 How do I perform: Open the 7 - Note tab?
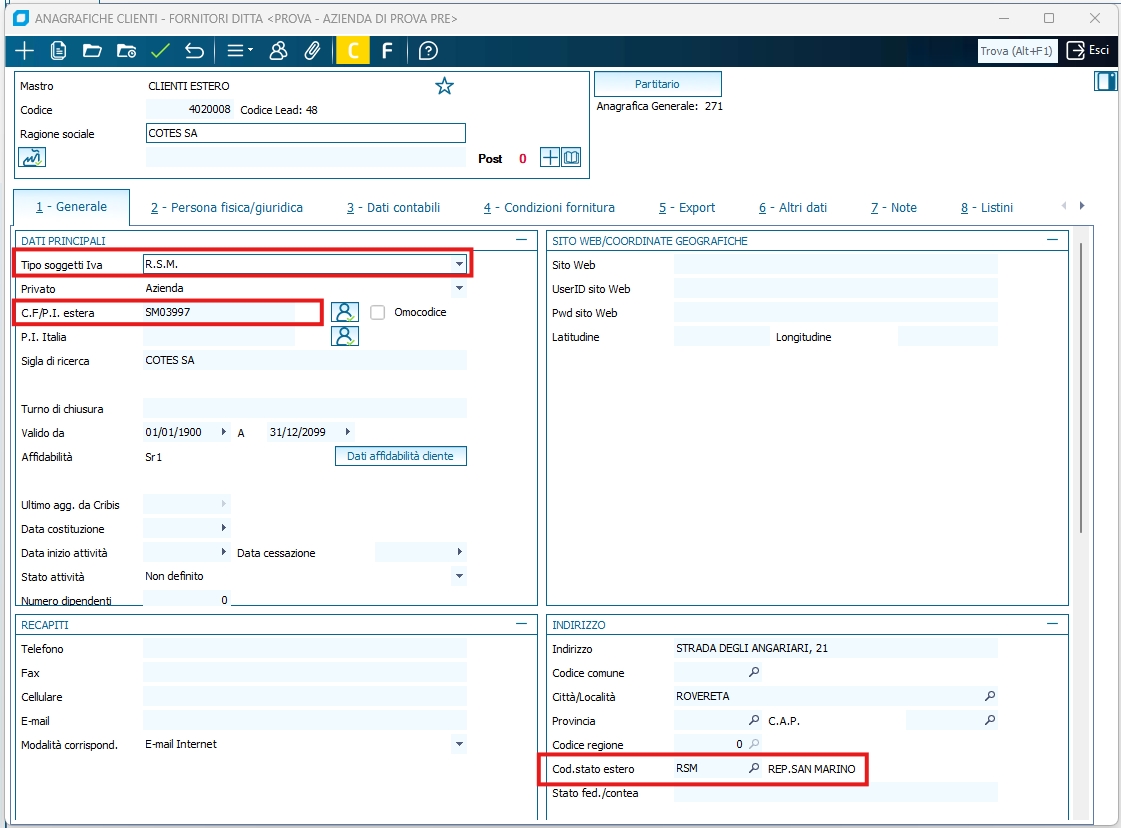pos(893,208)
